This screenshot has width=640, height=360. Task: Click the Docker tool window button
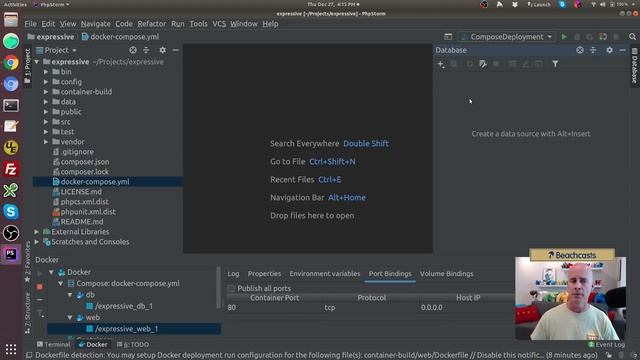93,344
